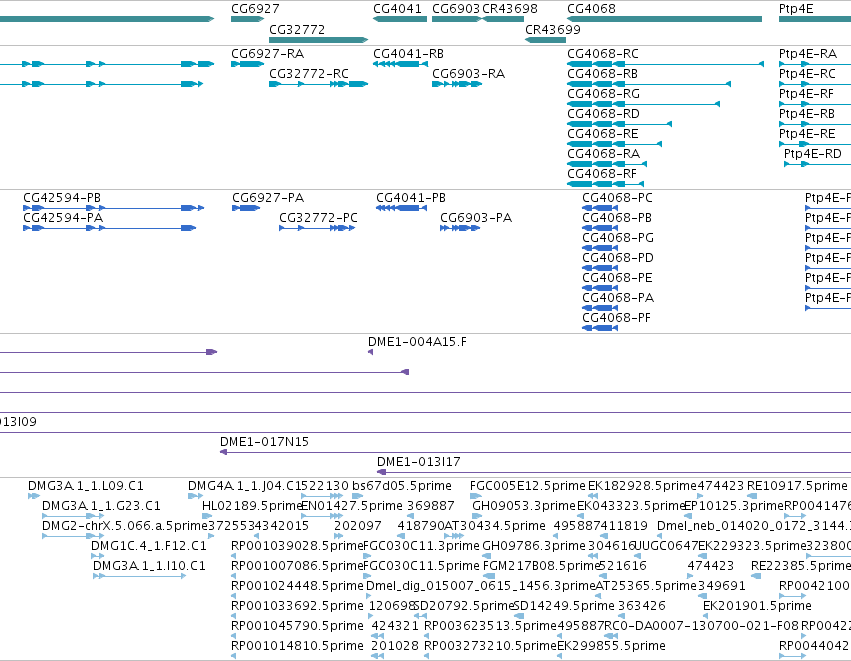Open the CR43699 gene label
The height and width of the screenshot is (661, 851).
click(x=552, y=29)
